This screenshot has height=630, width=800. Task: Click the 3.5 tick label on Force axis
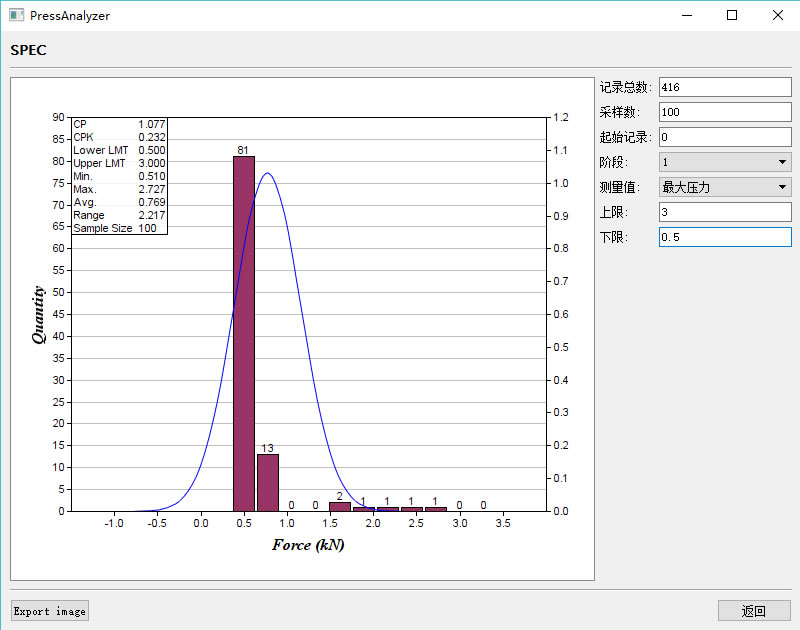(503, 523)
